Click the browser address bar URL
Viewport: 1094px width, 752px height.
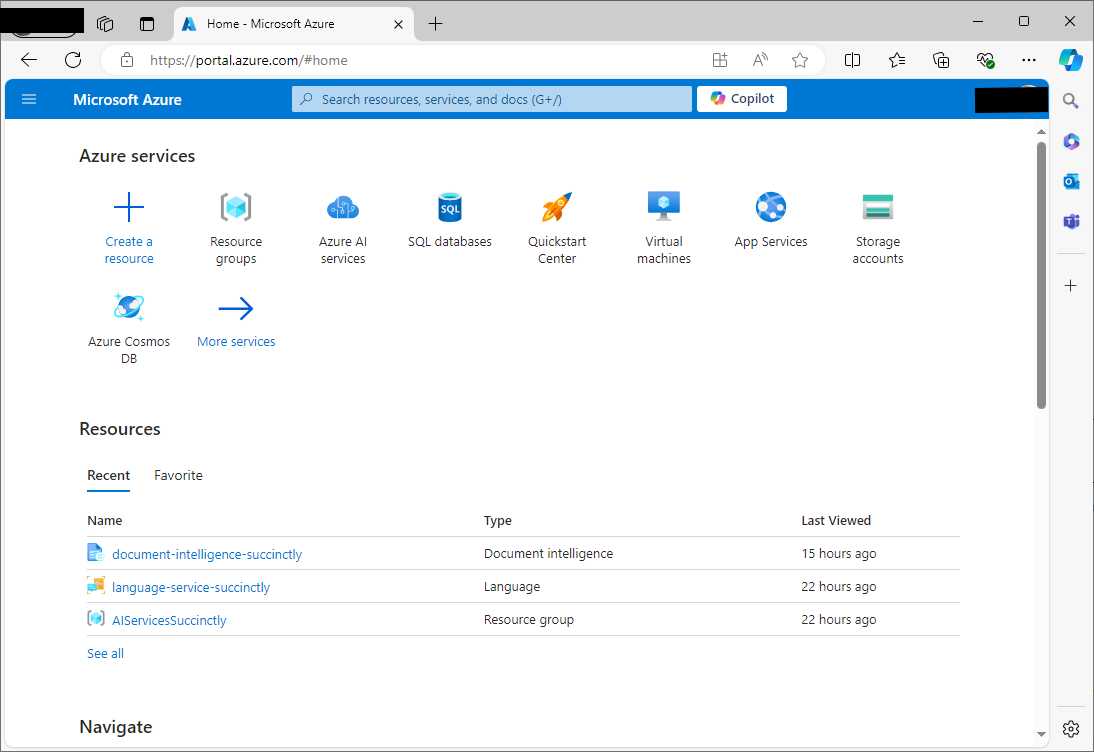point(248,60)
